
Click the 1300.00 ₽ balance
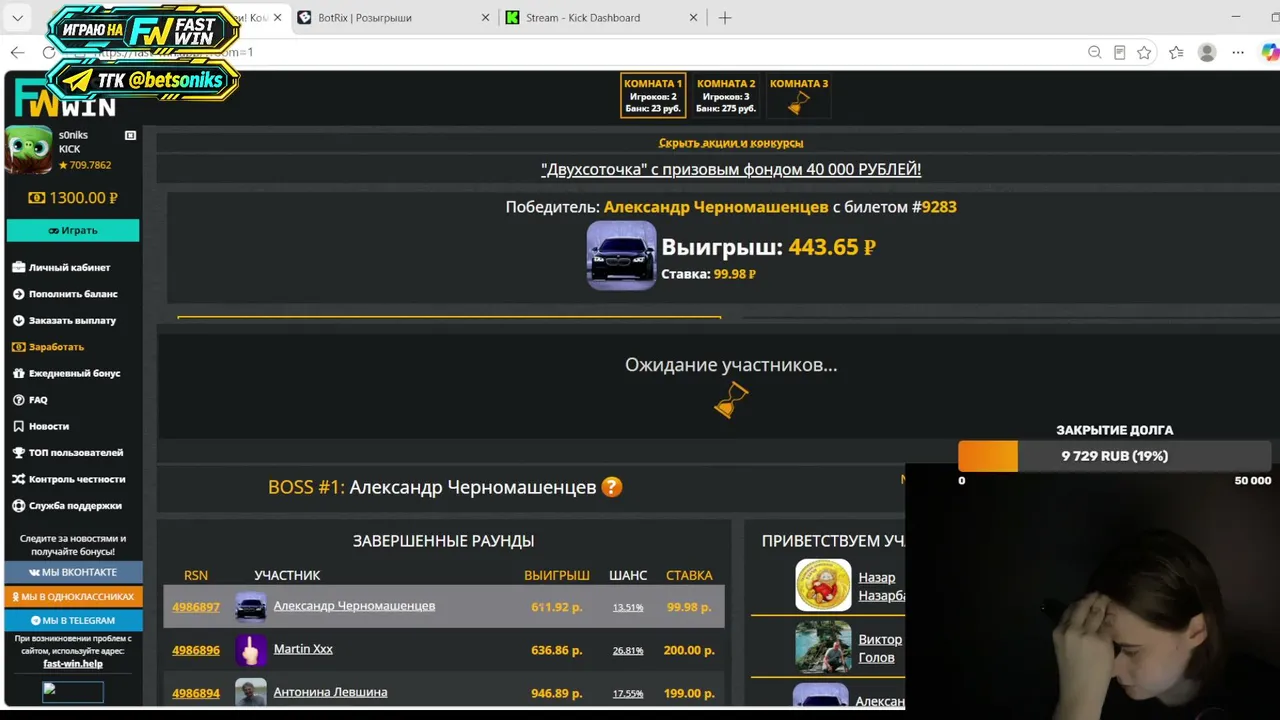pyautogui.click(x=73, y=198)
